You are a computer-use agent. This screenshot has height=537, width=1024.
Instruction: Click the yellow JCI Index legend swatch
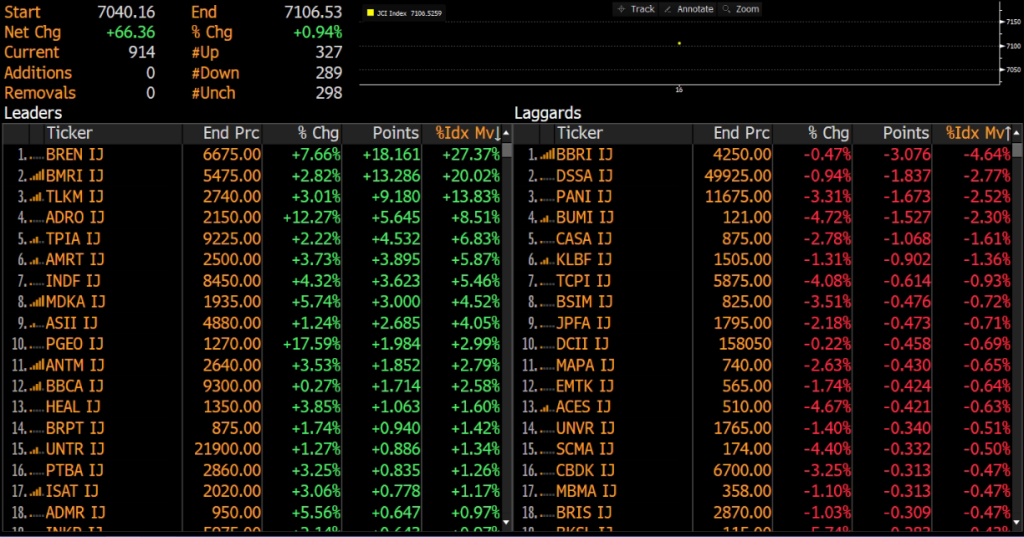(370, 13)
